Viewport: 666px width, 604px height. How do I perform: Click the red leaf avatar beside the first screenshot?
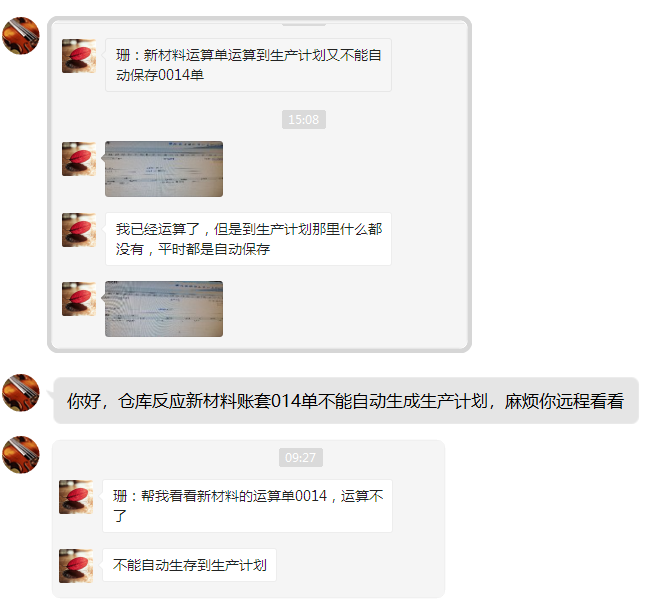[79, 159]
